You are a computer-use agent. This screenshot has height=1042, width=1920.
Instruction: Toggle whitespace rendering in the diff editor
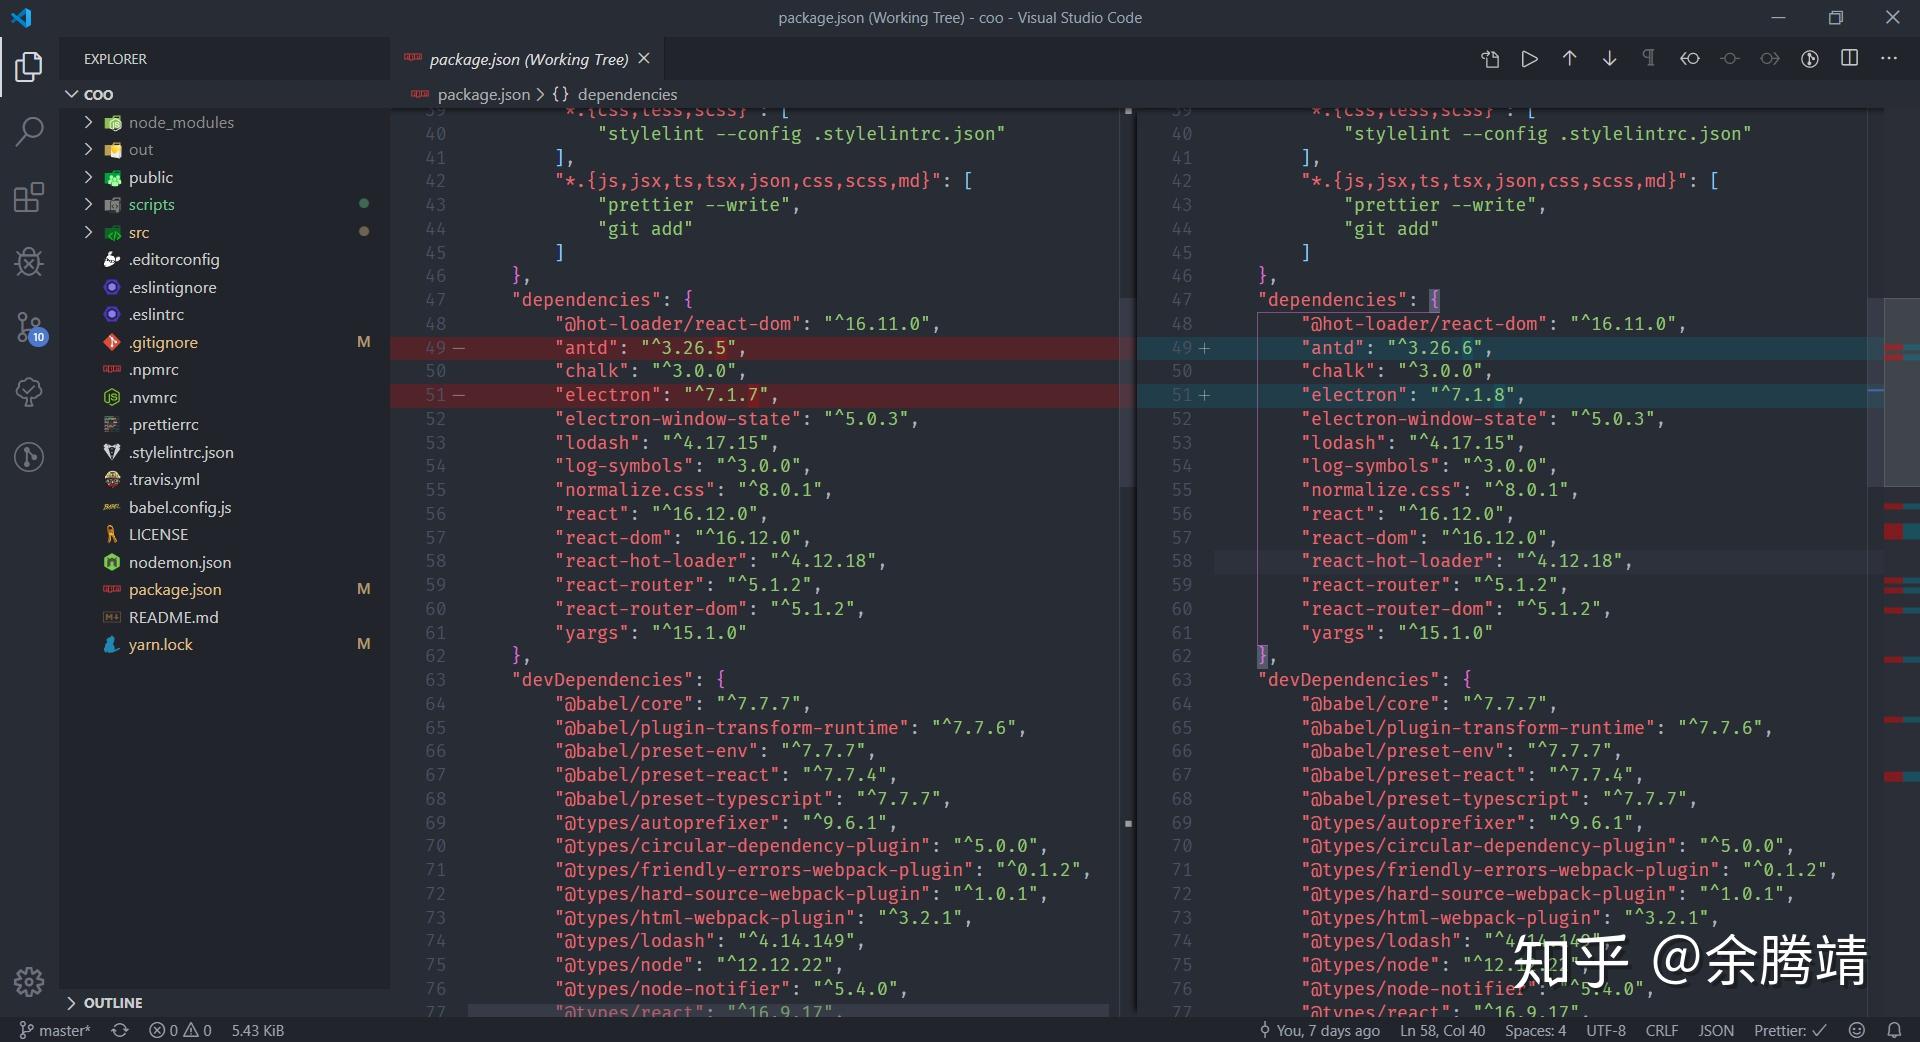coord(1647,58)
